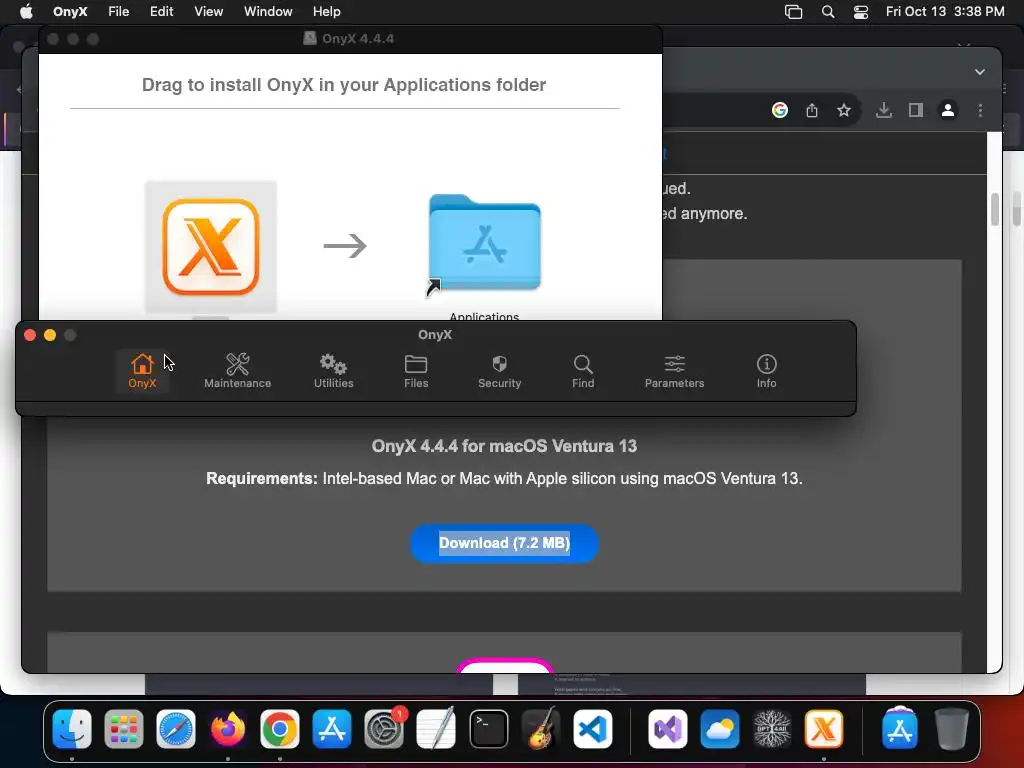Open the Window menu
1024x768 pixels.
[x=268, y=12]
